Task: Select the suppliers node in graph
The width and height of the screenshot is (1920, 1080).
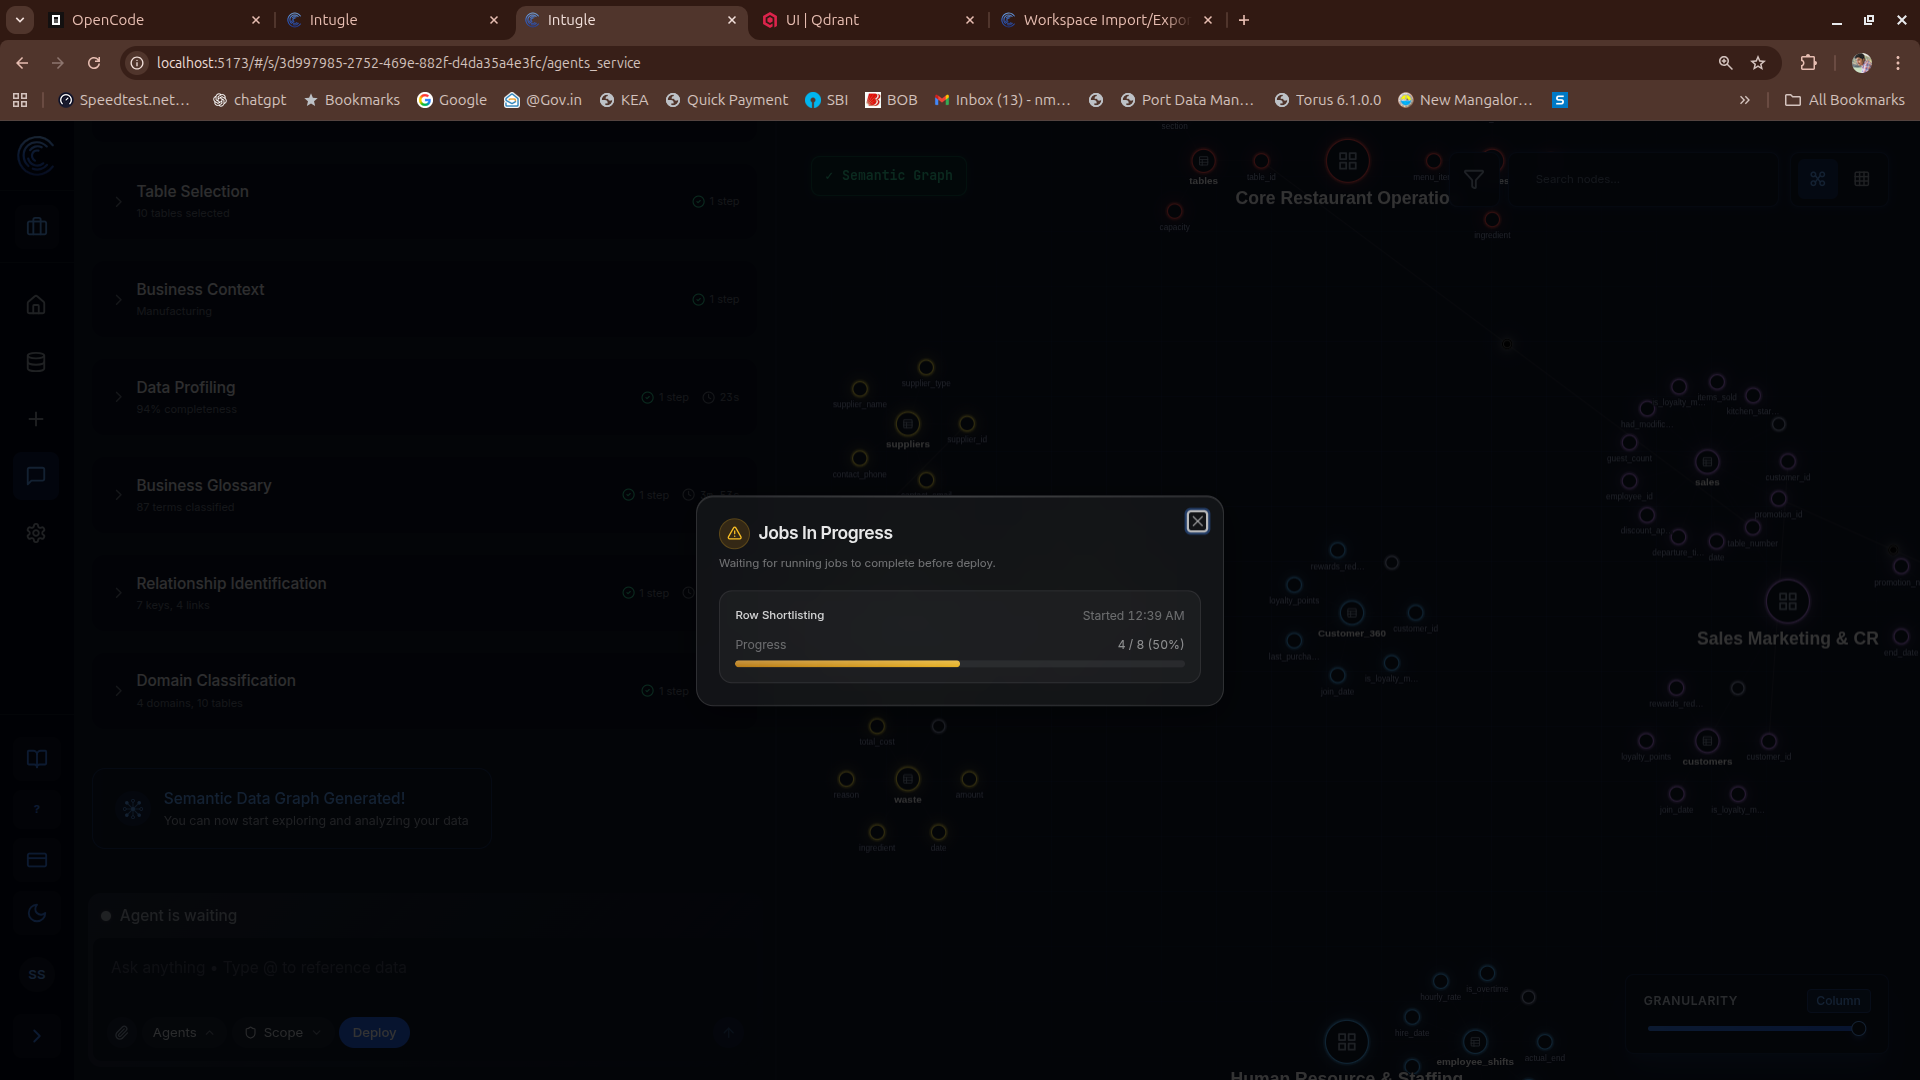Action: coord(908,425)
